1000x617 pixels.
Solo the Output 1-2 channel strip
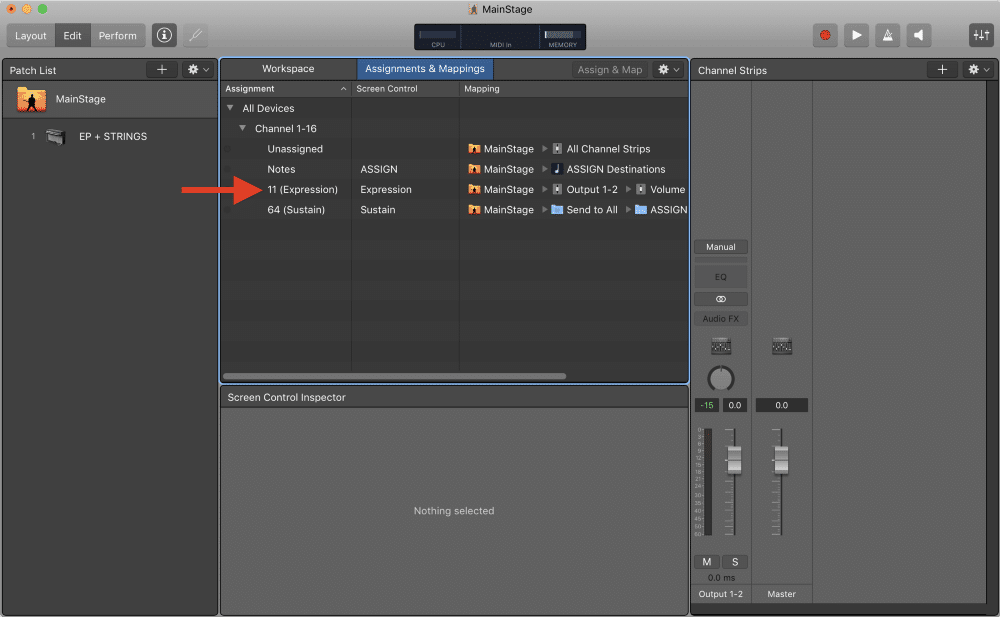[735, 562]
